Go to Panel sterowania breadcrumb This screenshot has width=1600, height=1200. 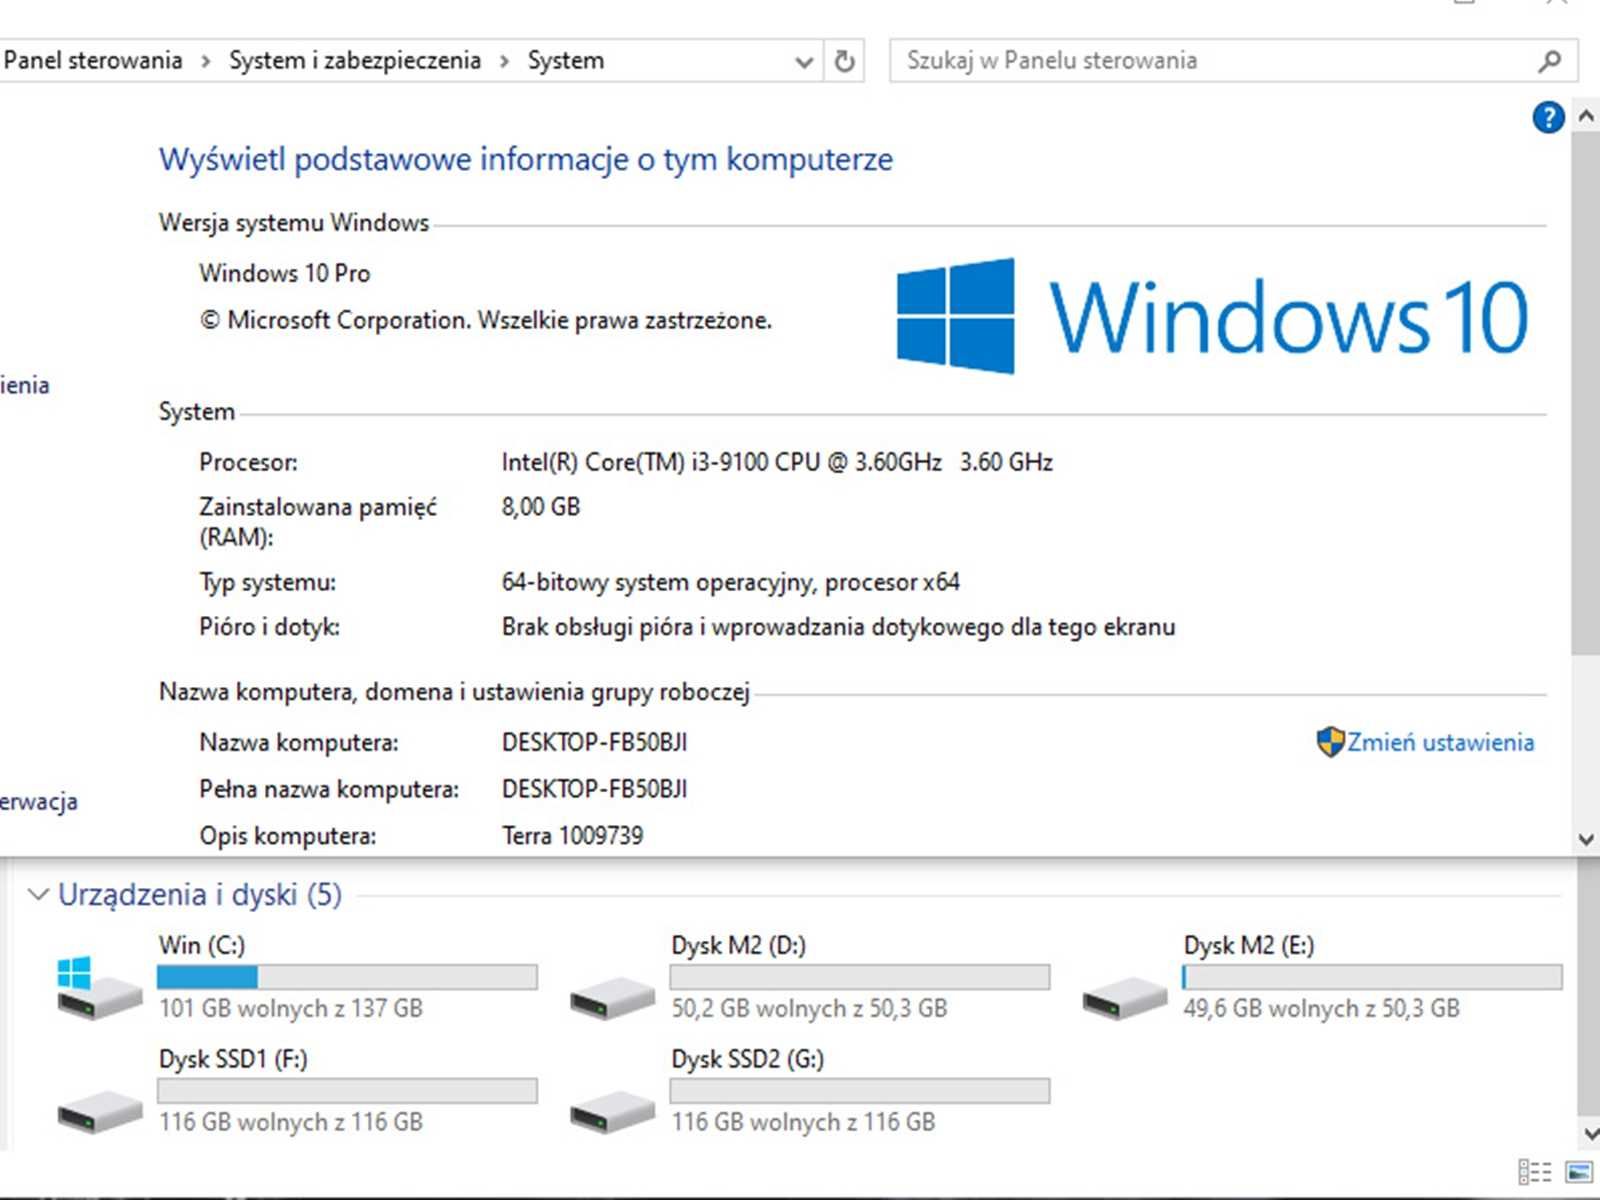tap(93, 60)
